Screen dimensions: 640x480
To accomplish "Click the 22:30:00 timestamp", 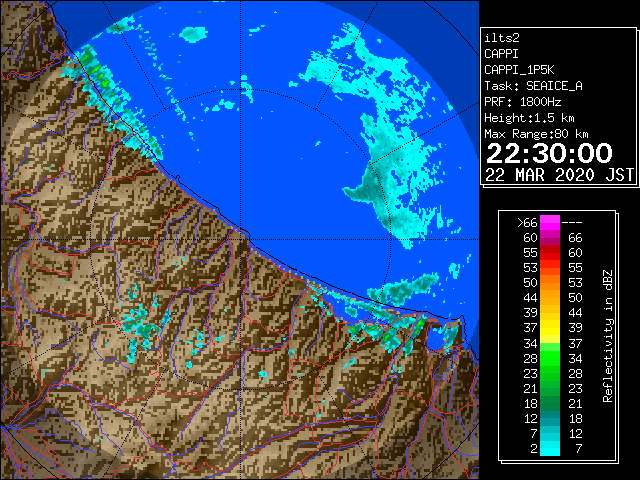I will click(549, 153).
